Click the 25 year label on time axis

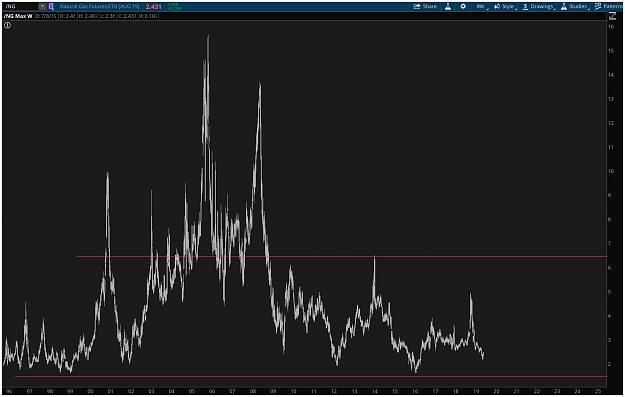(x=597, y=391)
